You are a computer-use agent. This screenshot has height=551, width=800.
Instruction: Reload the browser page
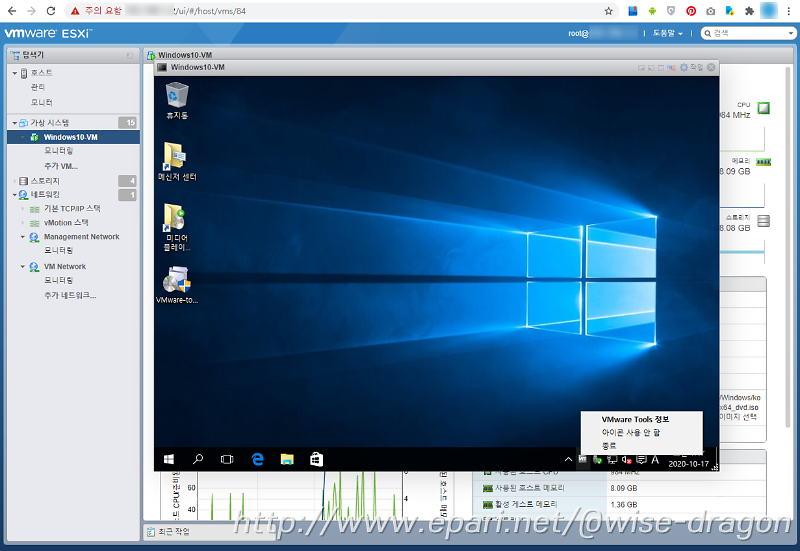51,11
